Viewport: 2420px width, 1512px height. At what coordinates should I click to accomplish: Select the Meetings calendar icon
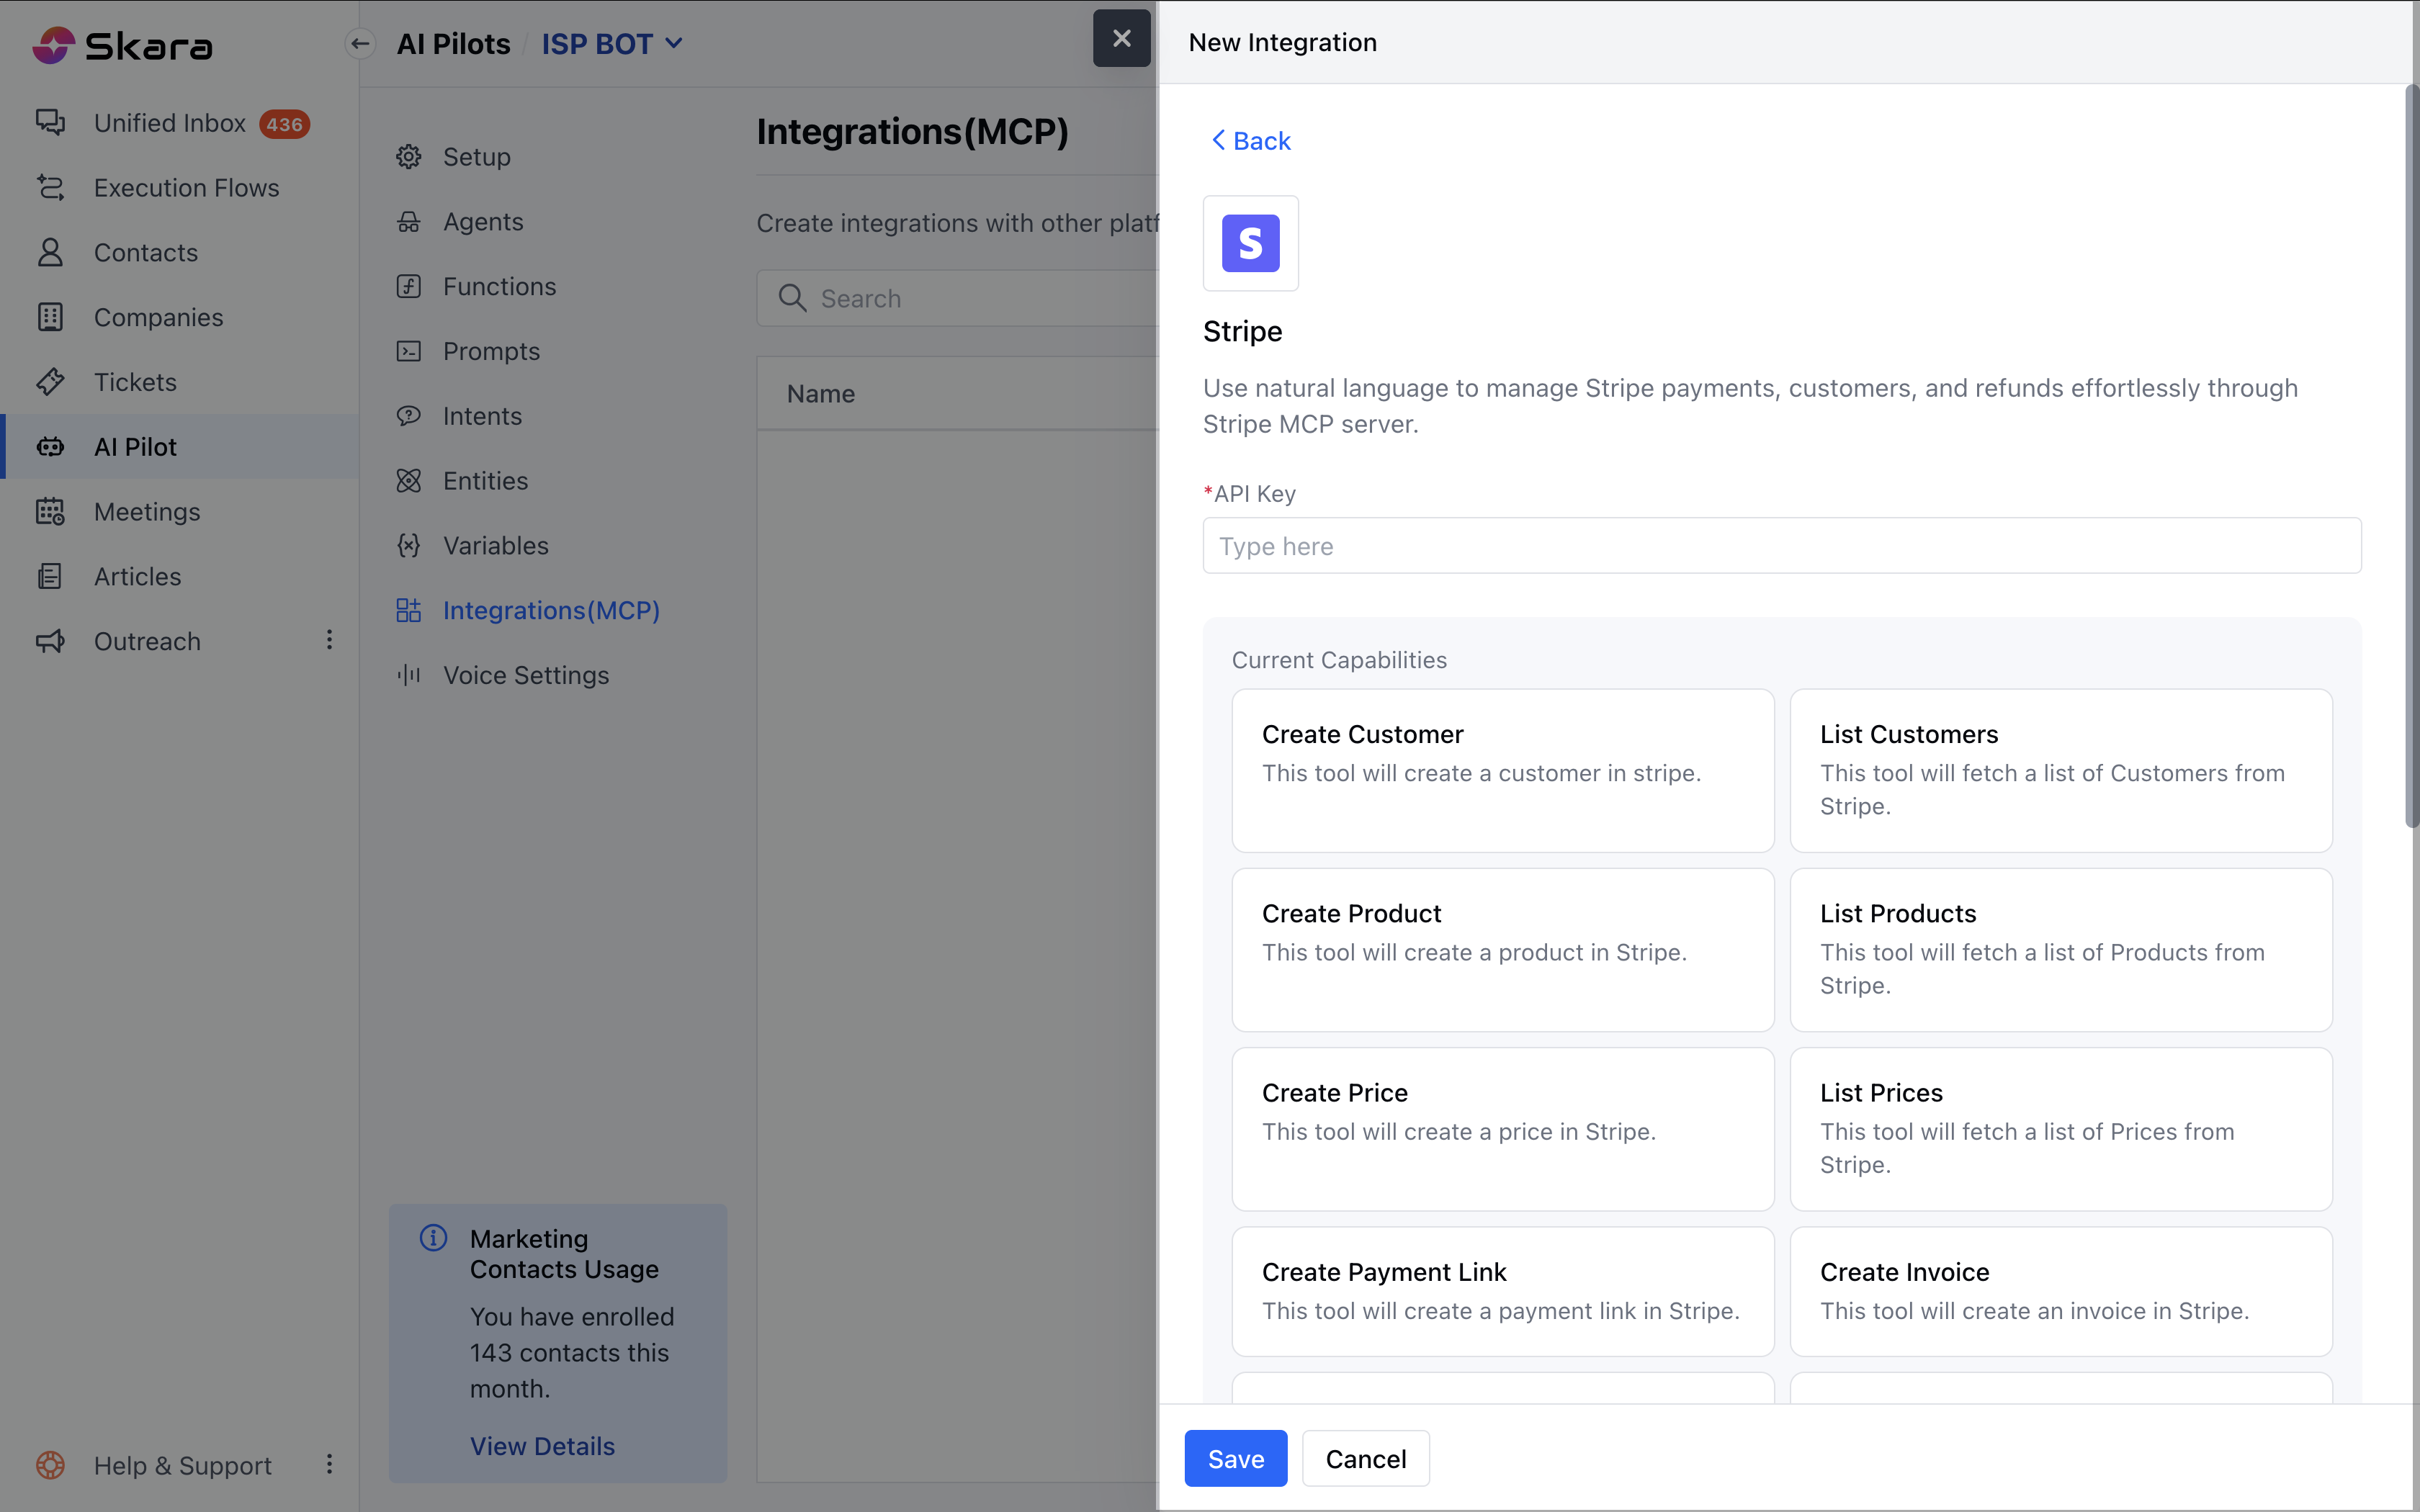click(50, 511)
